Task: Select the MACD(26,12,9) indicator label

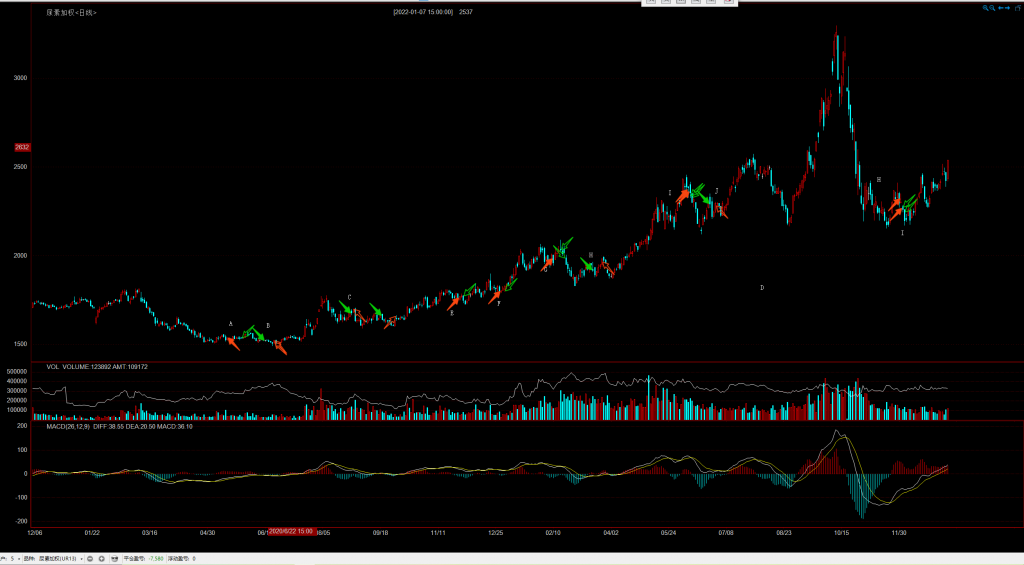Action: (x=67, y=426)
